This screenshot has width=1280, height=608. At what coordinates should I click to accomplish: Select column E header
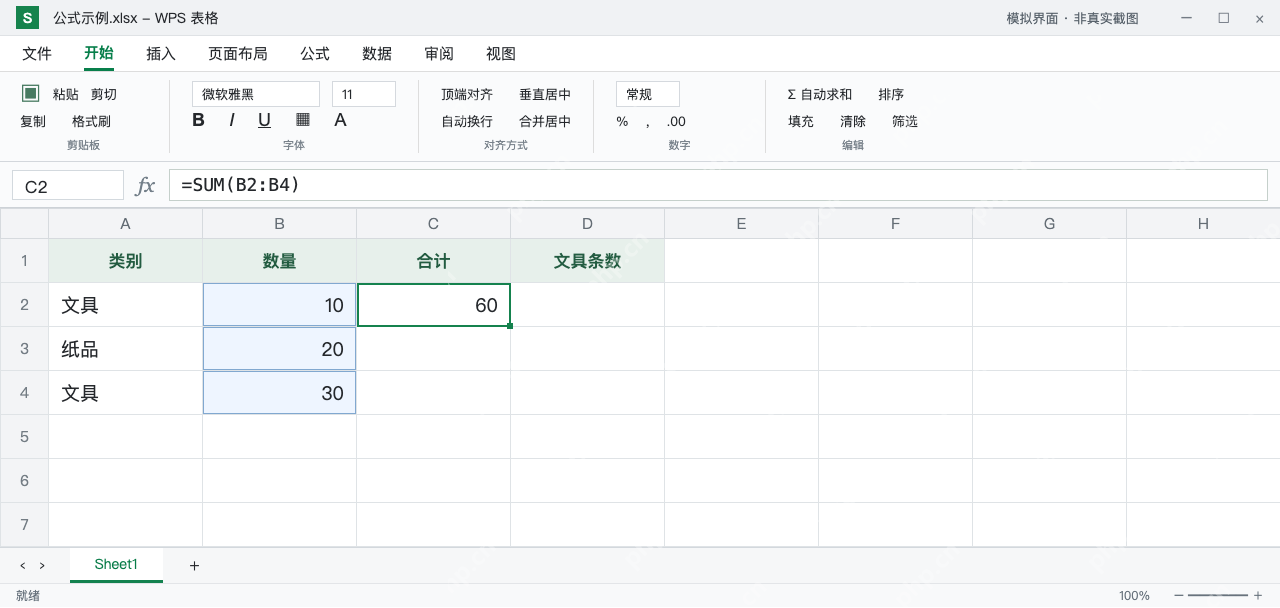pos(742,223)
